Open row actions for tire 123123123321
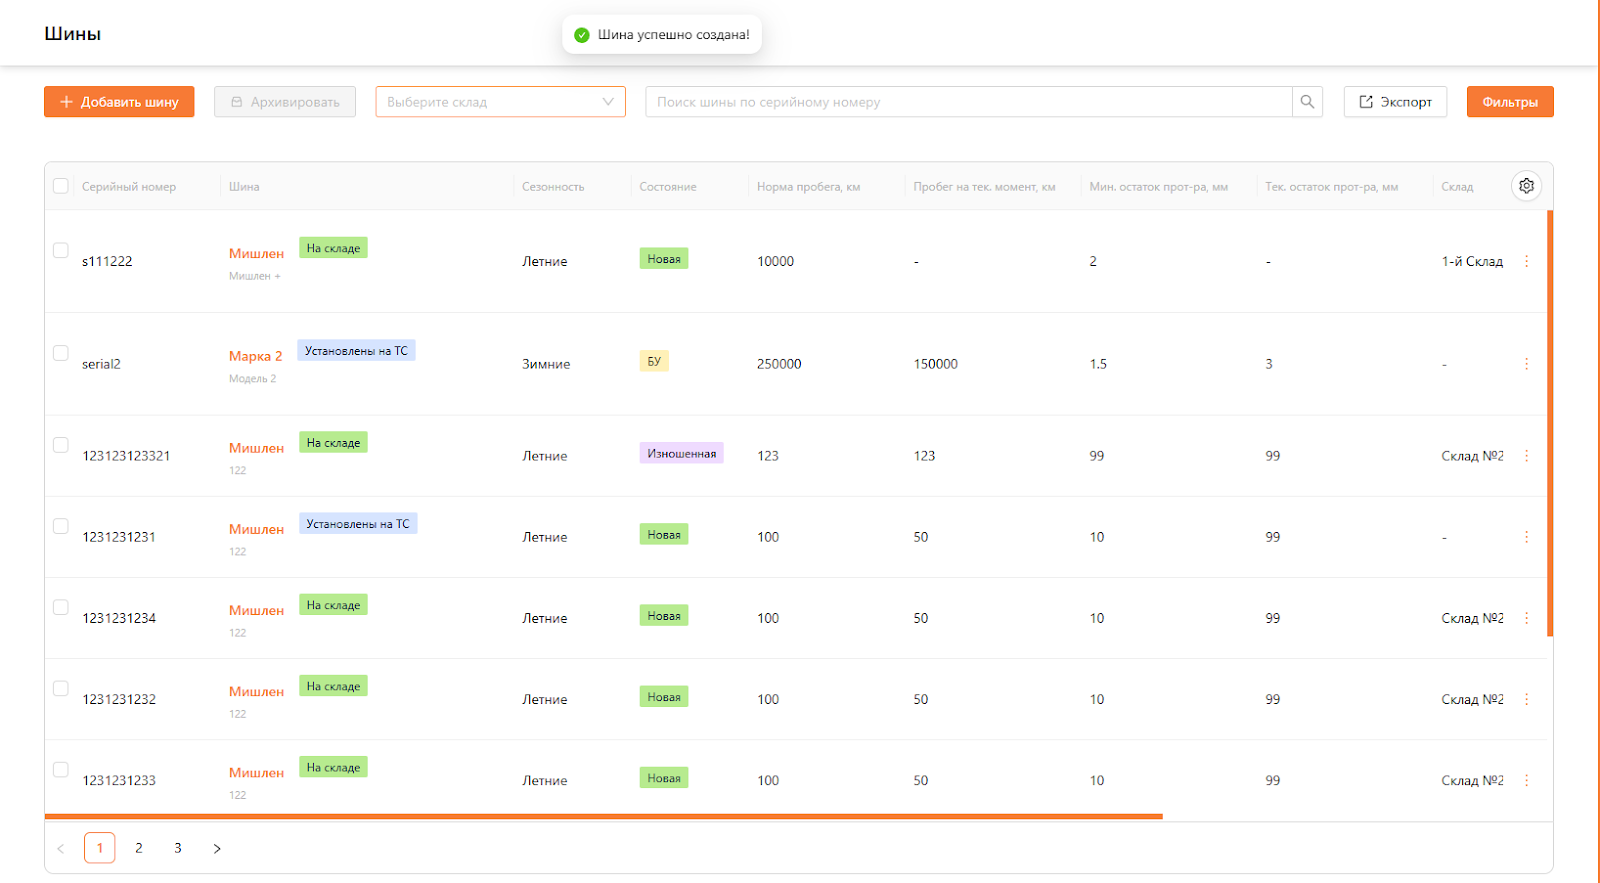Viewport: 1600px width, 883px height. click(x=1526, y=456)
